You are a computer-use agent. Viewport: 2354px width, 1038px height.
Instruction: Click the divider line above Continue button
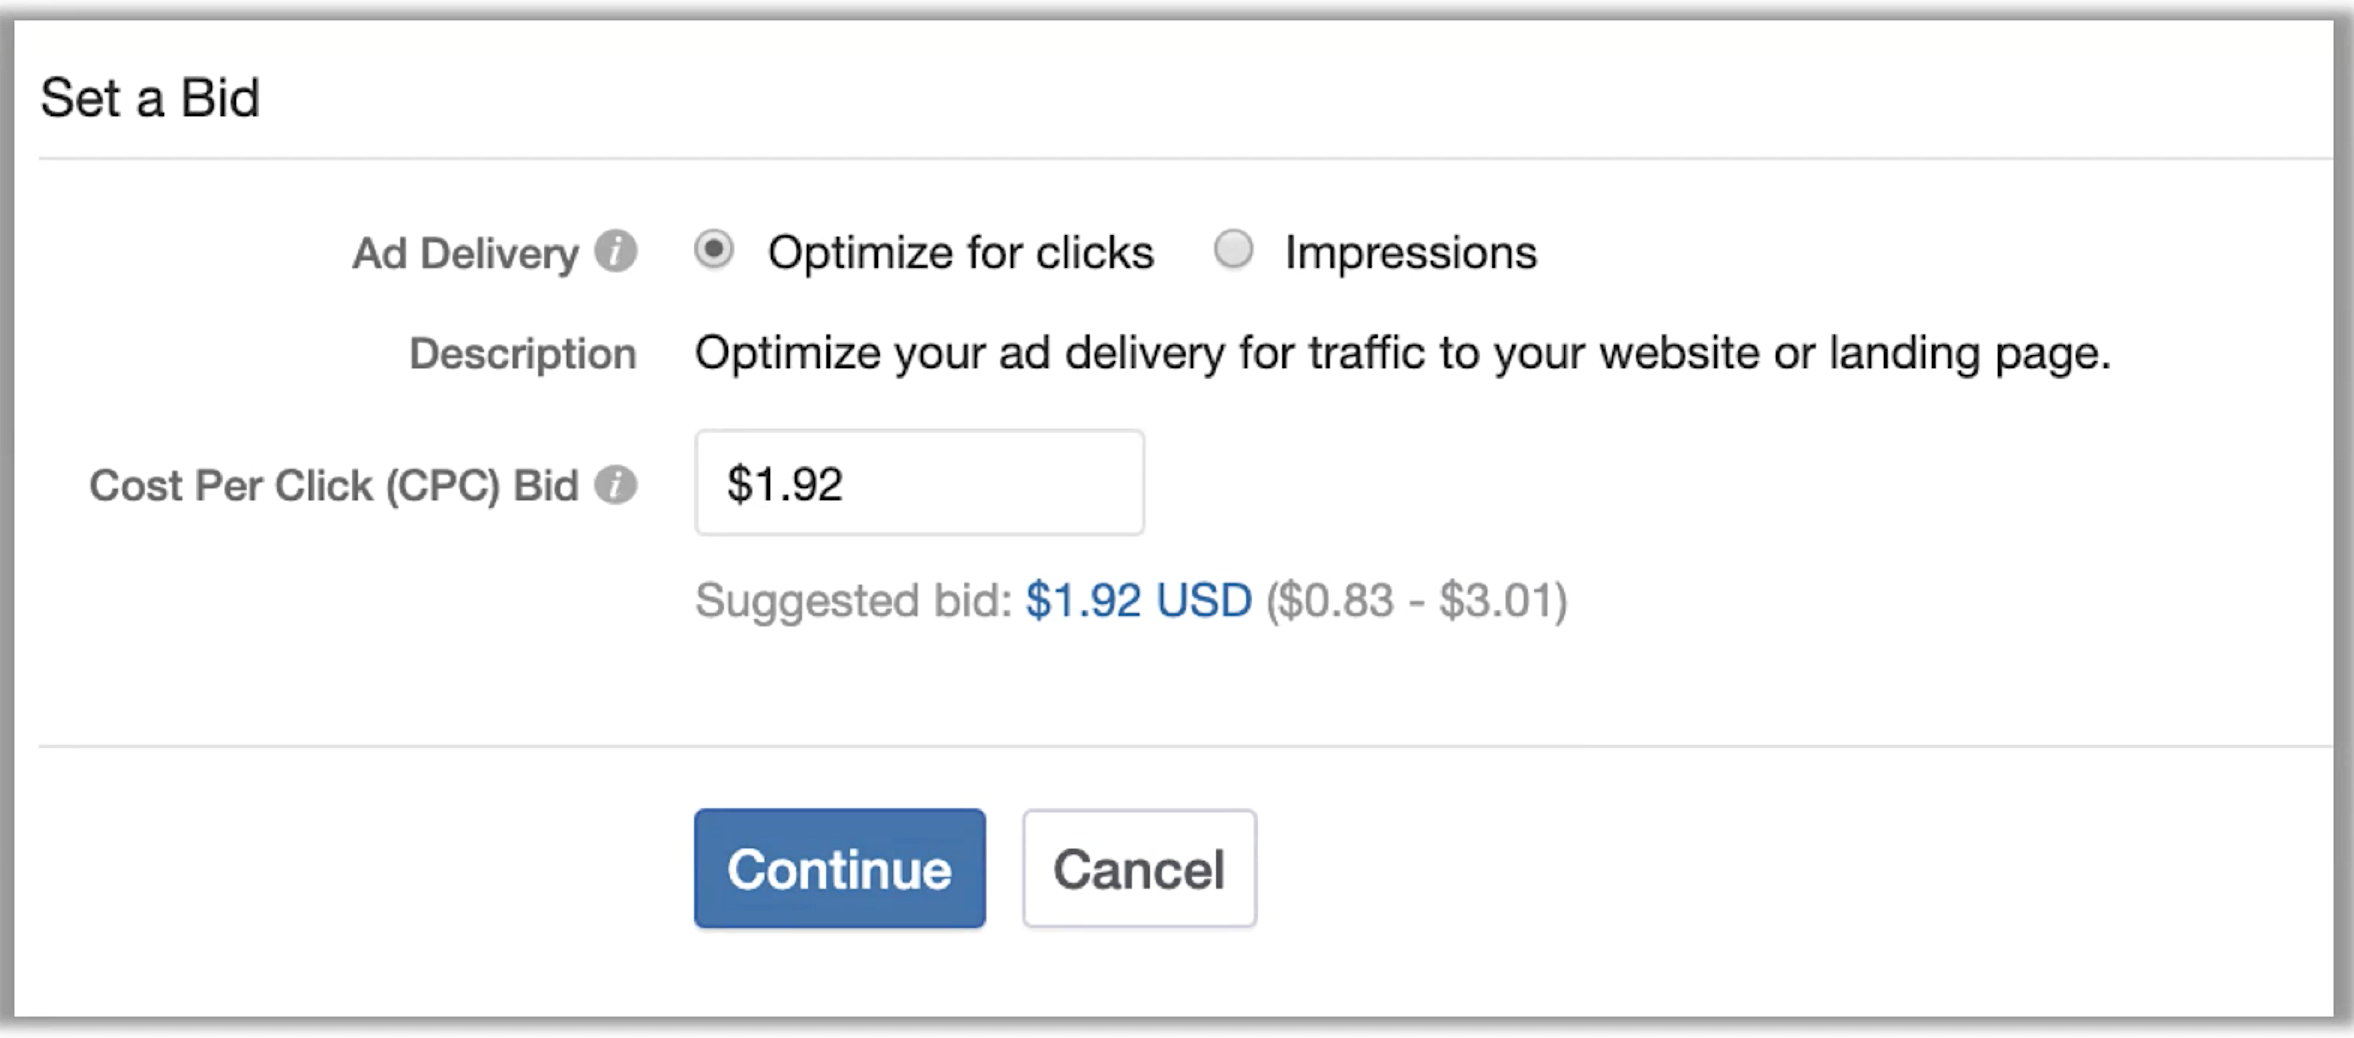coord(1186,746)
